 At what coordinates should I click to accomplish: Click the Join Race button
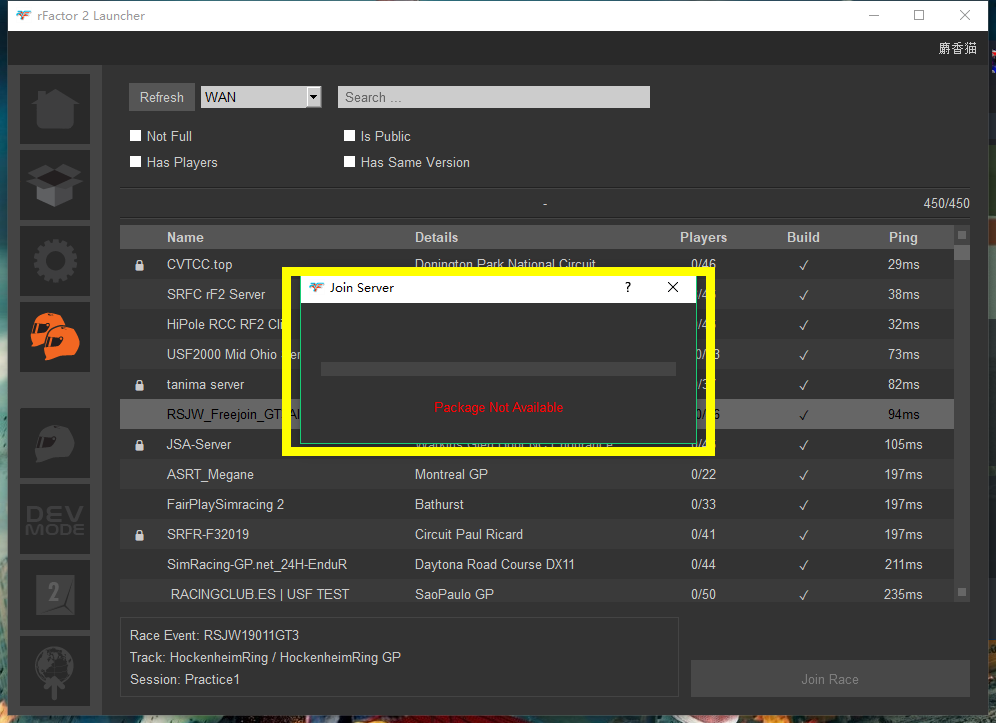tap(830, 679)
